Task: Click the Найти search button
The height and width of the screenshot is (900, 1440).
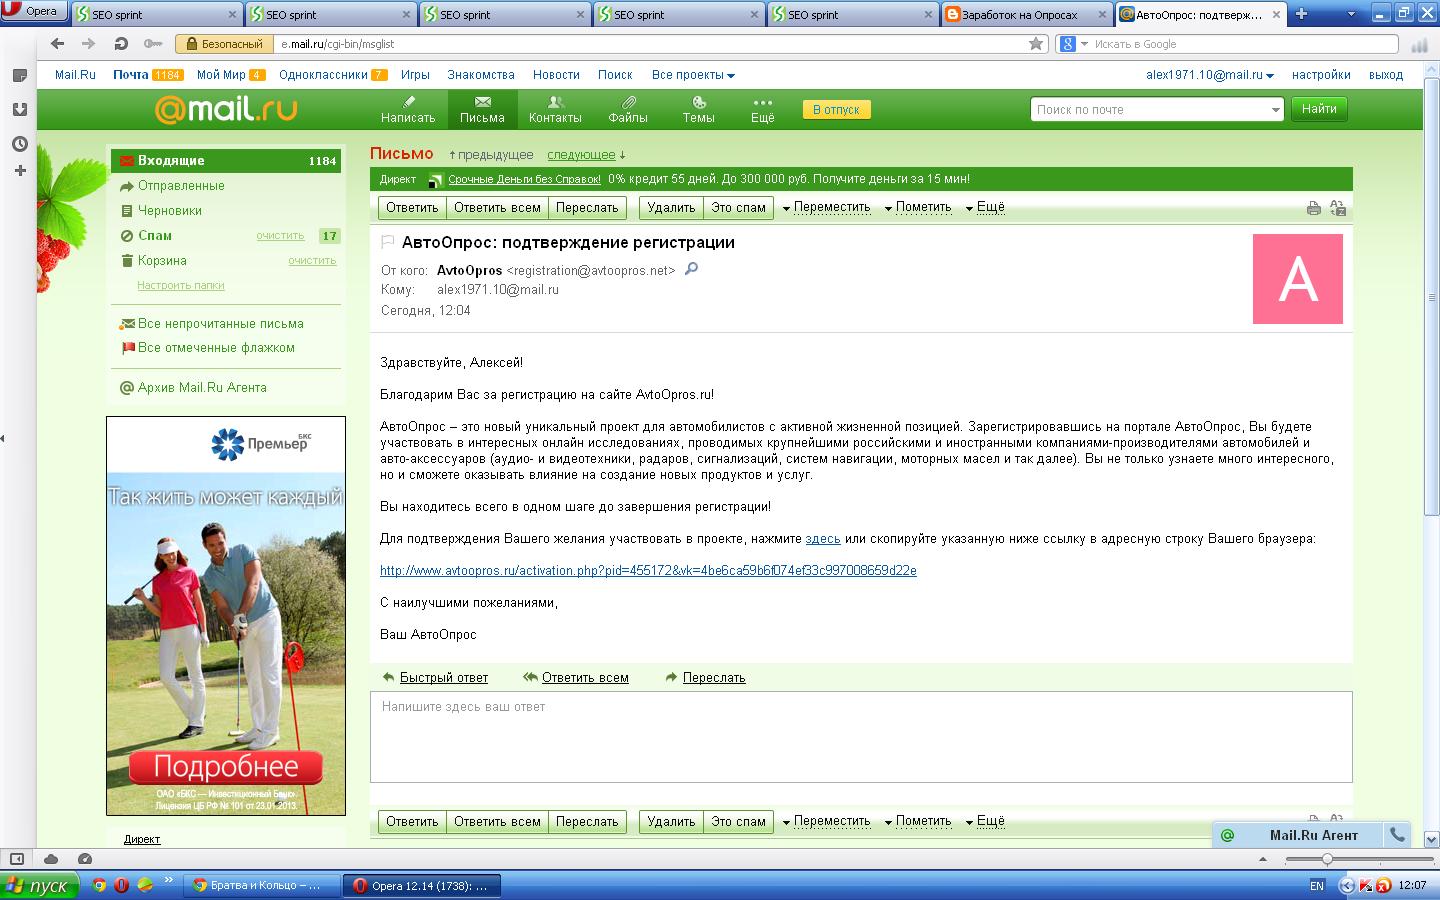Action: 1319,109
